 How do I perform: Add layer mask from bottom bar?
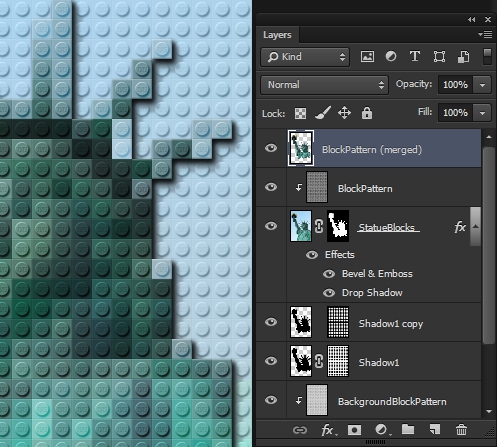[354, 430]
